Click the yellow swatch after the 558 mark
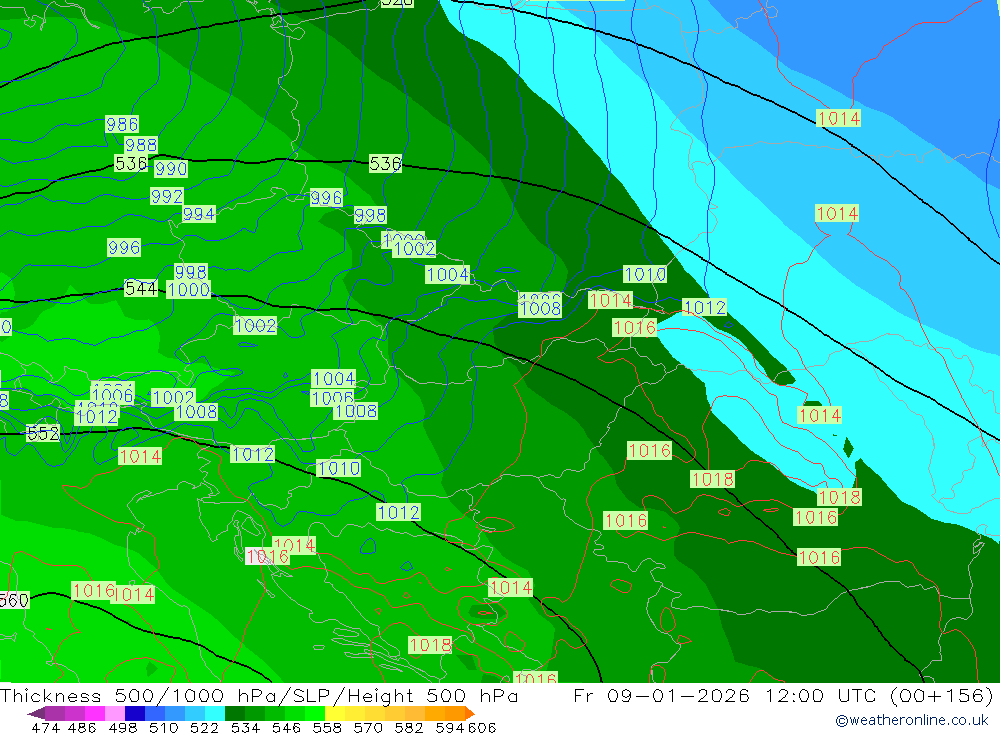This screenshot has width=1000, height=733. click(x=335, y=713)
